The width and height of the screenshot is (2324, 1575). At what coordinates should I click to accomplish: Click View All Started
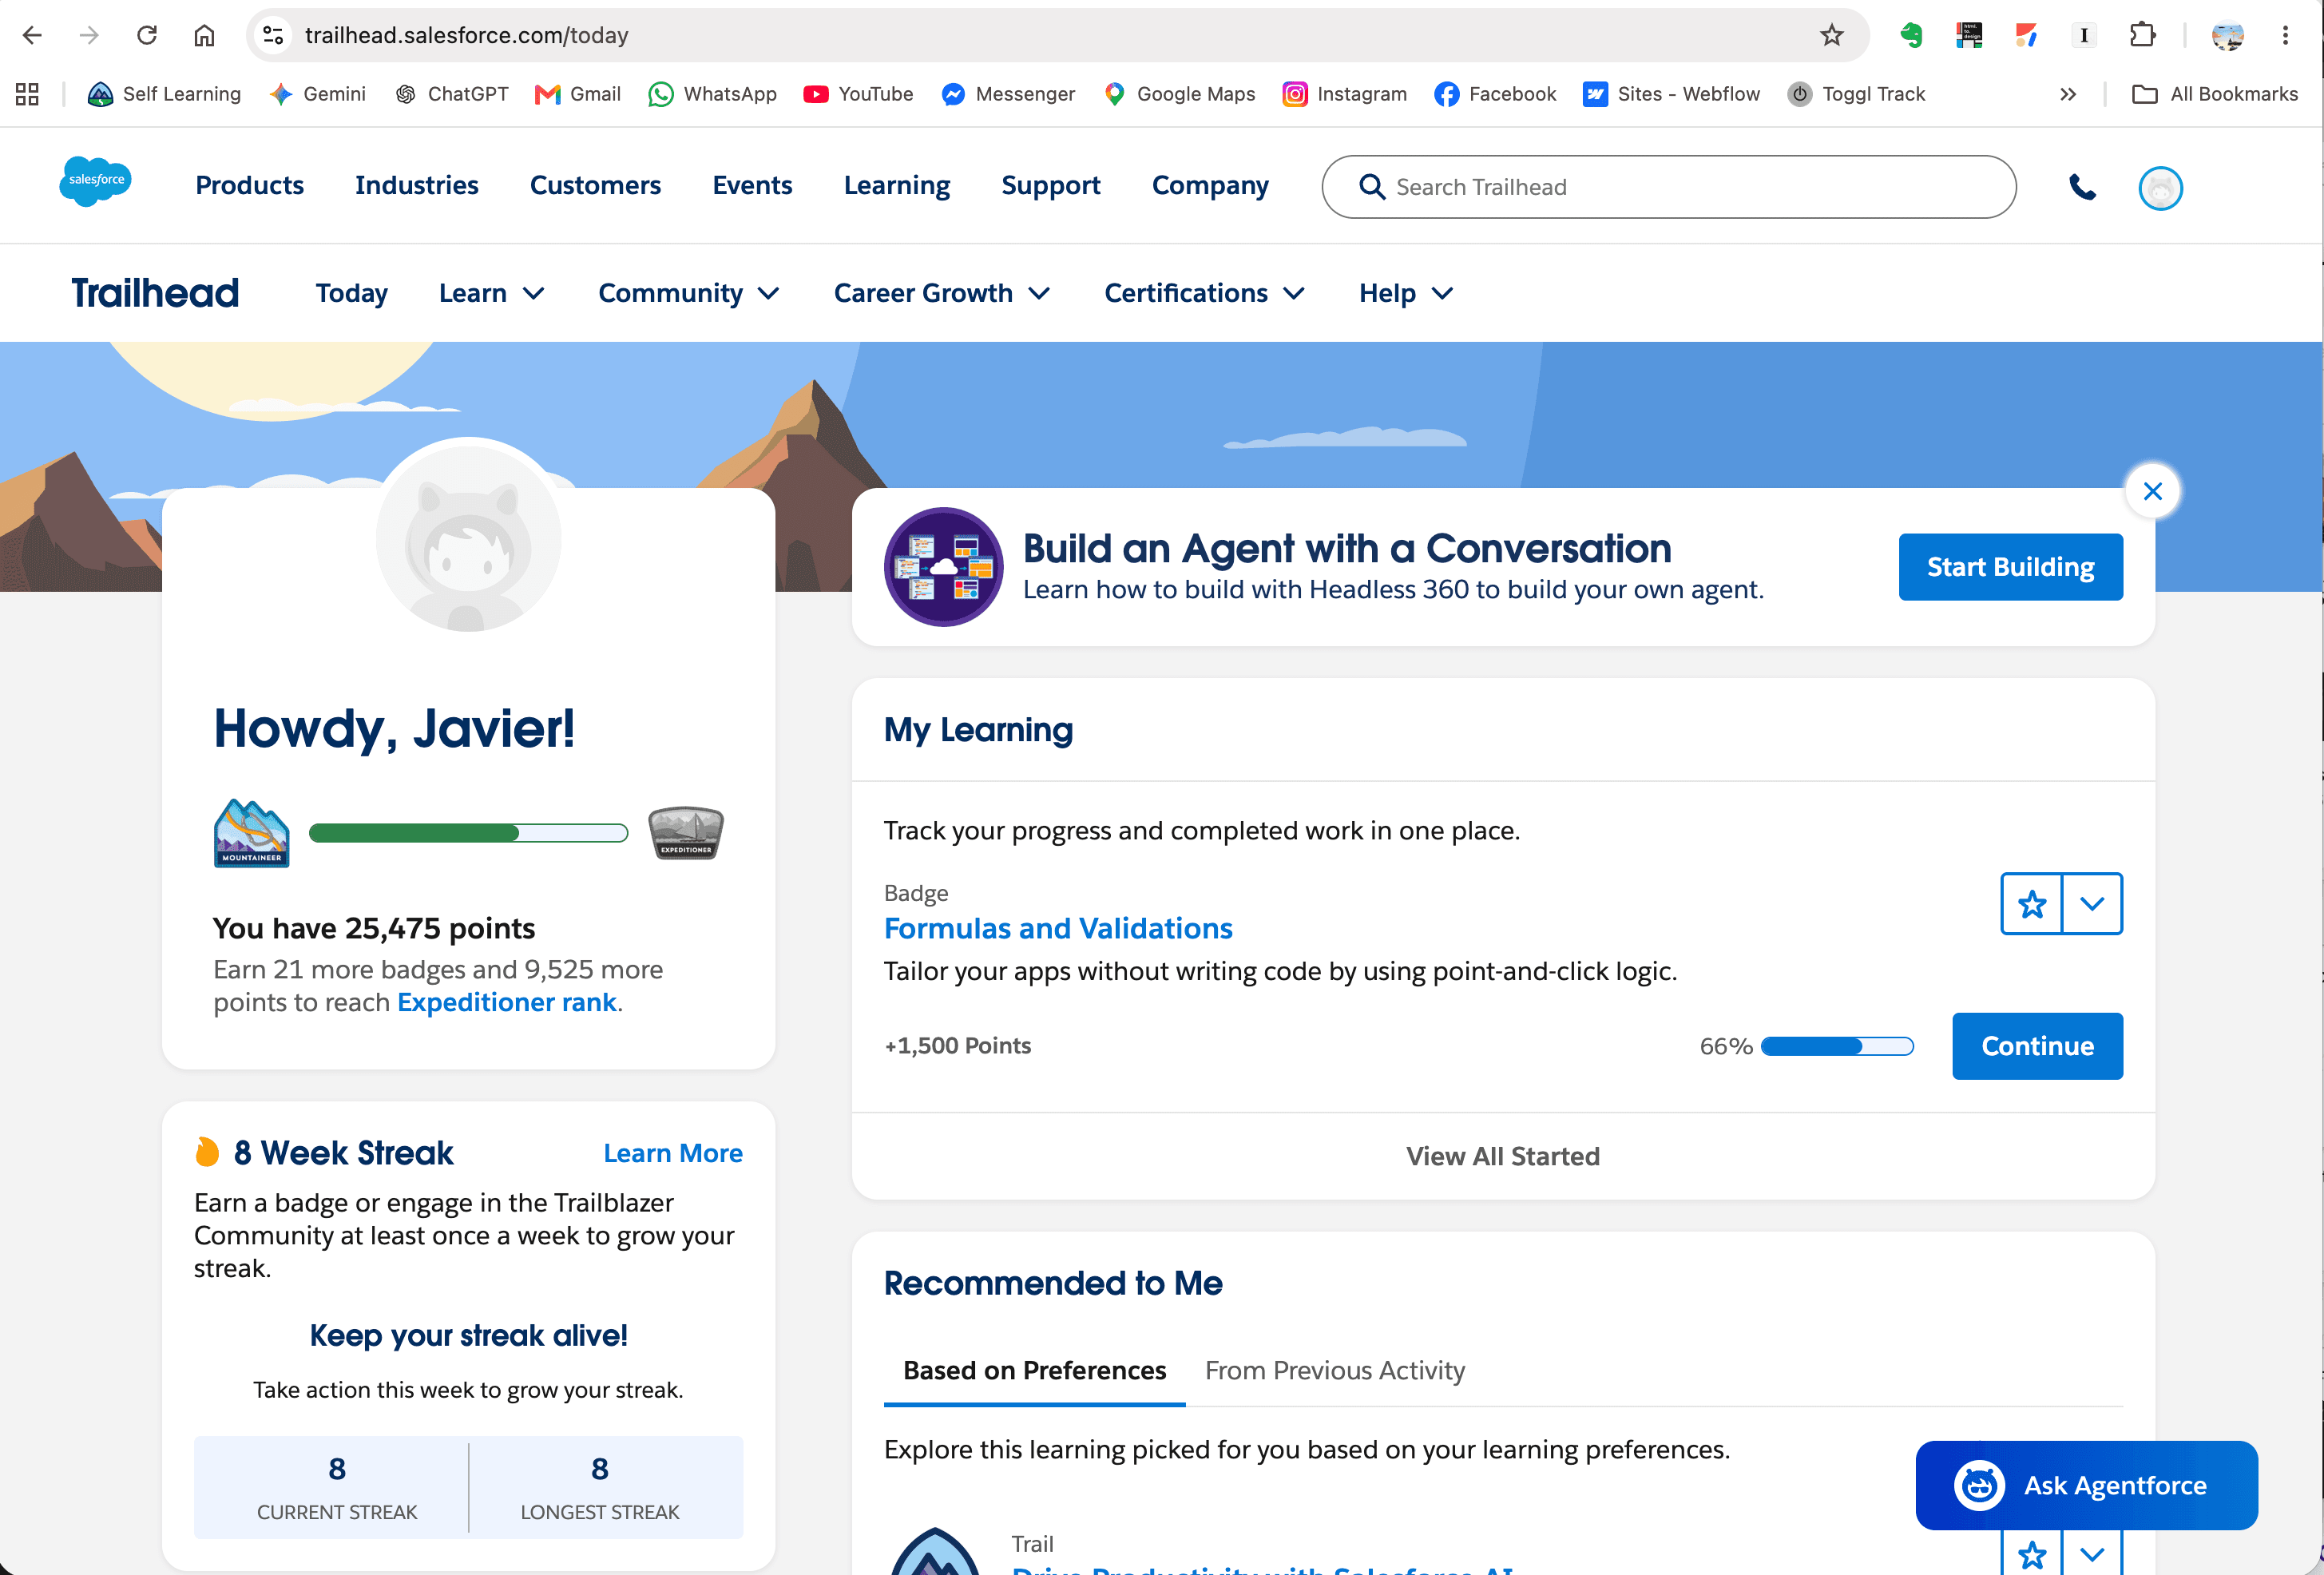1502,1156
